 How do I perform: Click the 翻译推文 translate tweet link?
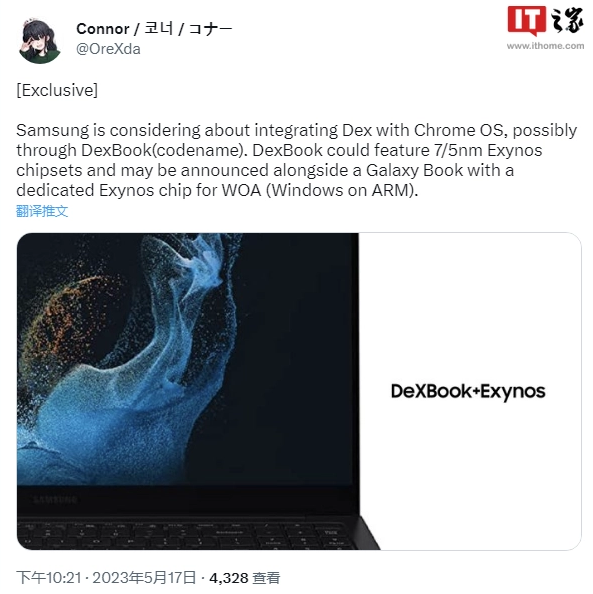(x=42, y=211)
